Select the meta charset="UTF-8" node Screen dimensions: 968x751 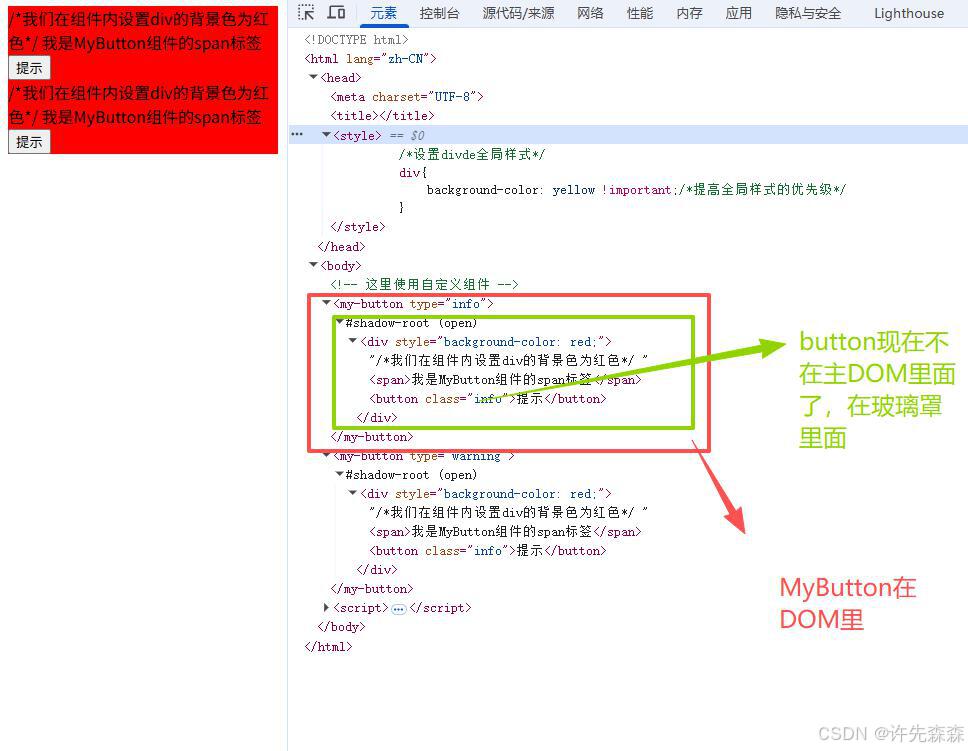407,97
